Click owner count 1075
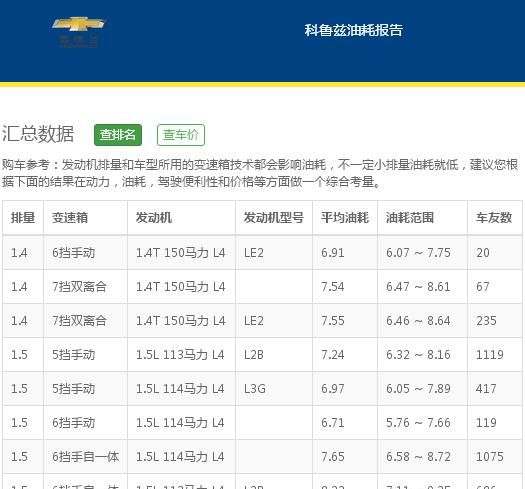The width and height of the screenshot is (525, 489). 490,457
